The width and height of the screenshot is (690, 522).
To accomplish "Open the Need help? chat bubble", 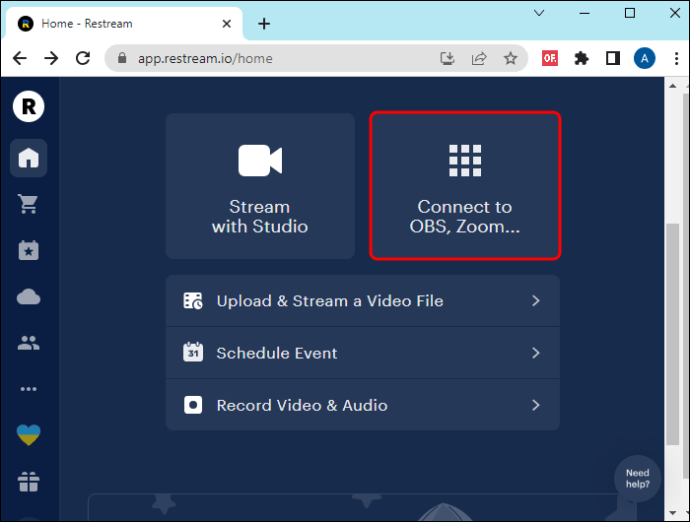I will pos(638,479).
